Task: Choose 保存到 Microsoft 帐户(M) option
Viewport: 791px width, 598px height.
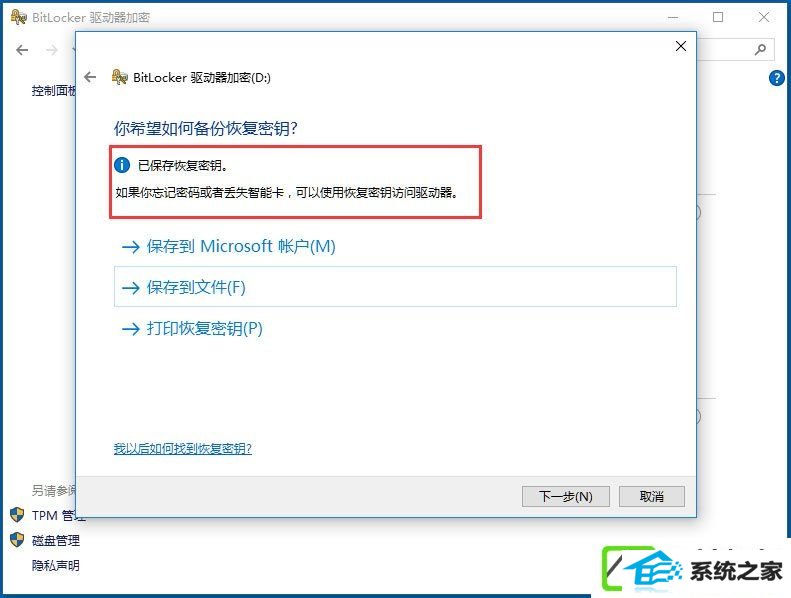Action: pos(229,246)
